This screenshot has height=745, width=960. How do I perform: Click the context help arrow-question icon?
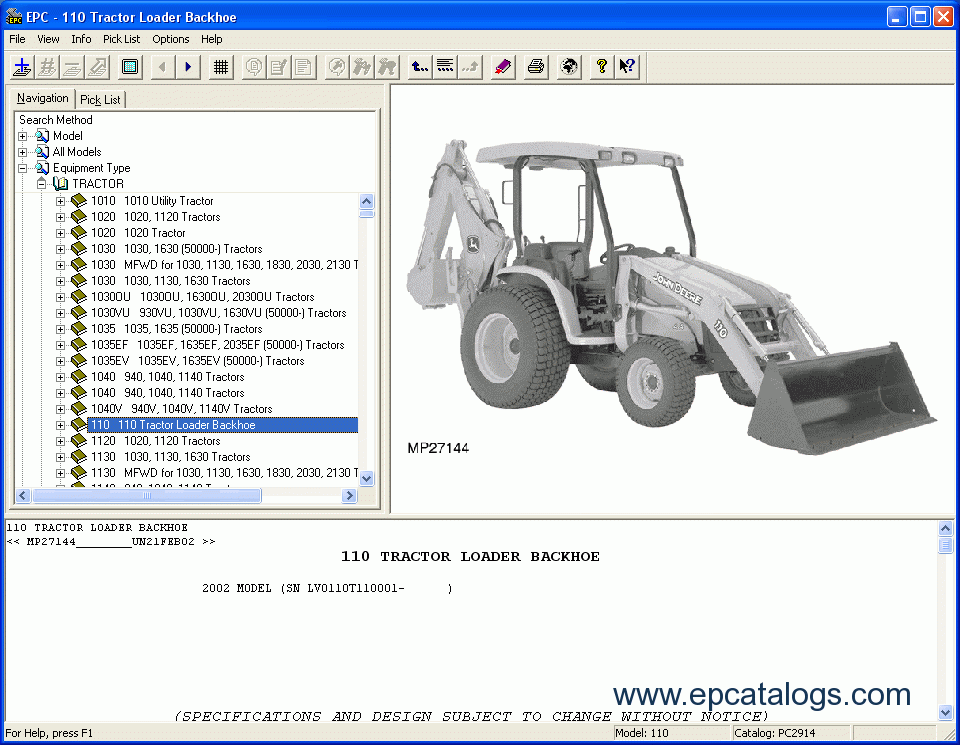(627, 67)
